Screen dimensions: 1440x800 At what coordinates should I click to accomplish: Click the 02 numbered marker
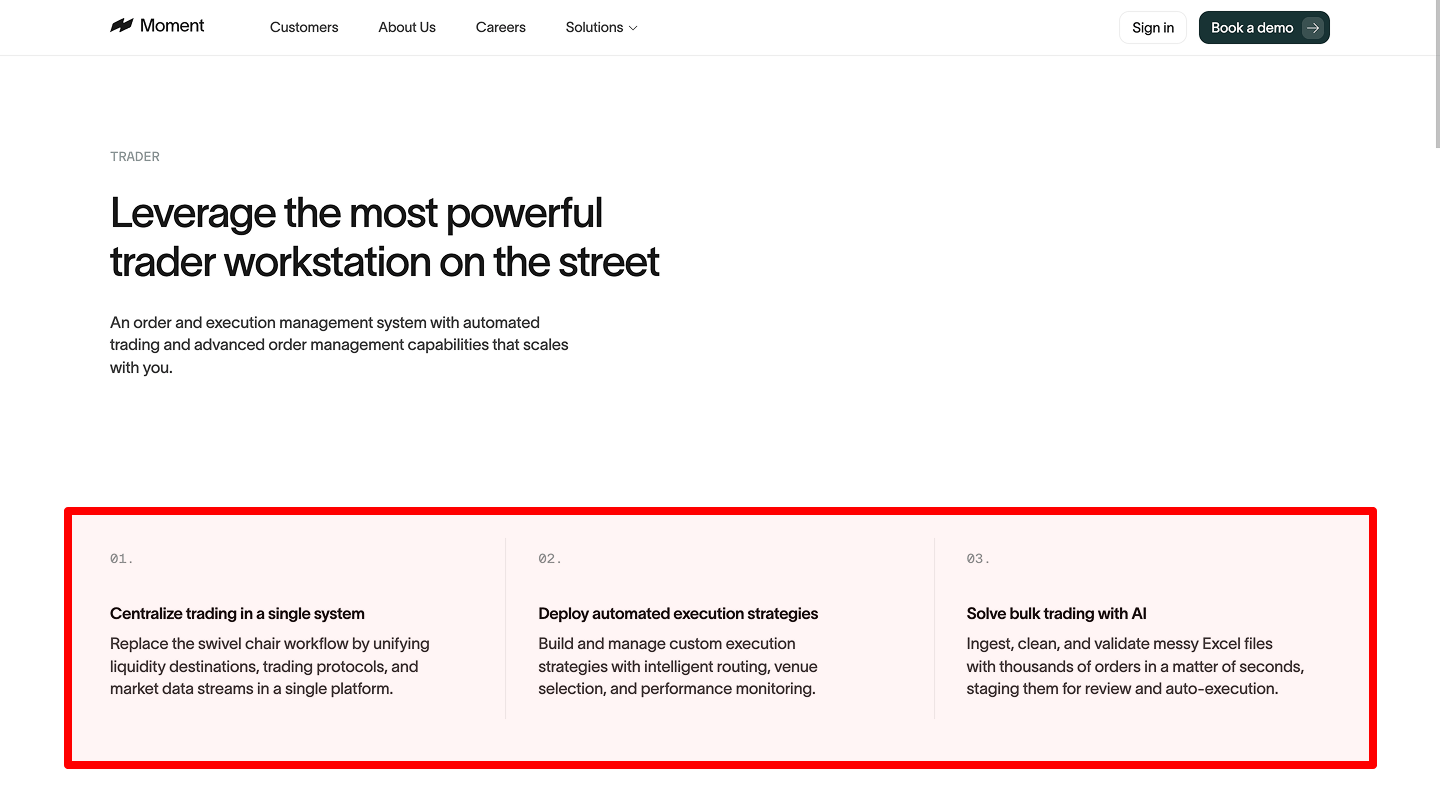click(x=548, y=558)
